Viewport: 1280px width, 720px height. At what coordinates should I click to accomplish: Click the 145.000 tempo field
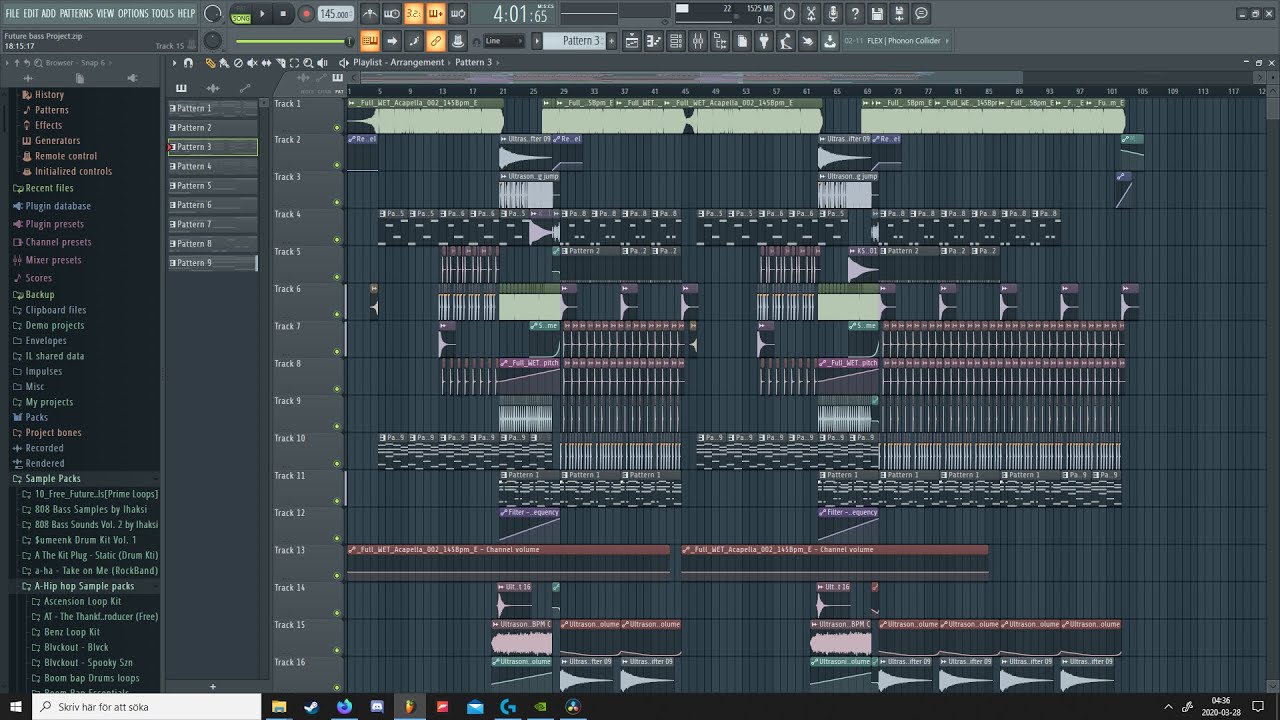pos(335,14)
